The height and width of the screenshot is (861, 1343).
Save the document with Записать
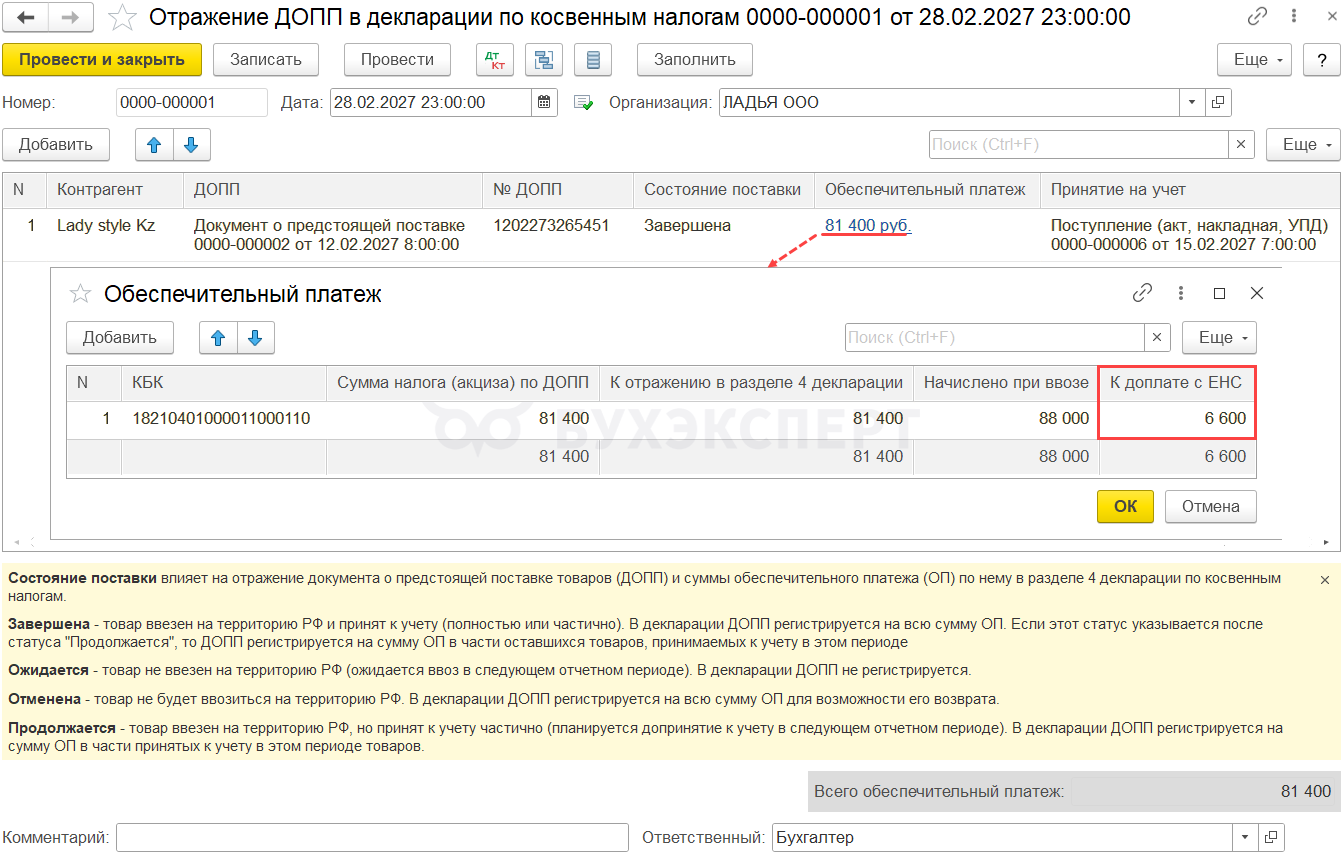[266, 60]
